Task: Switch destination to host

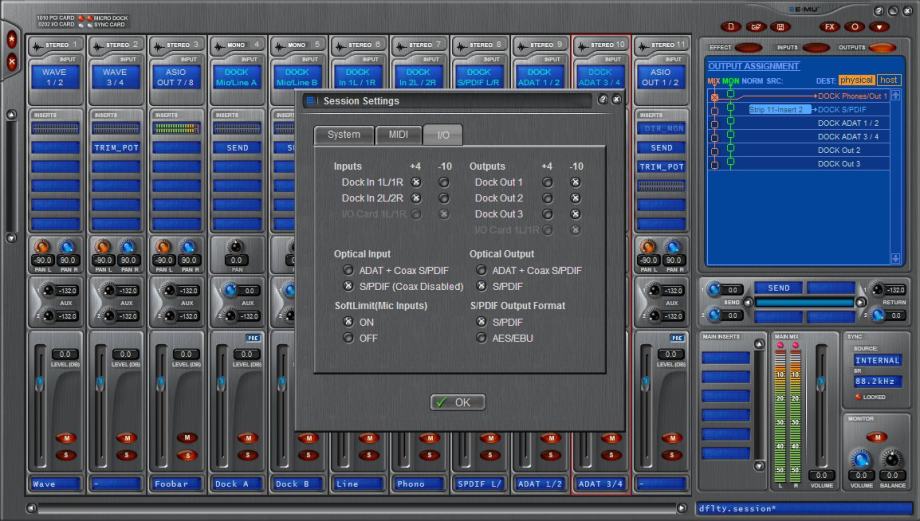Action: 888,80
